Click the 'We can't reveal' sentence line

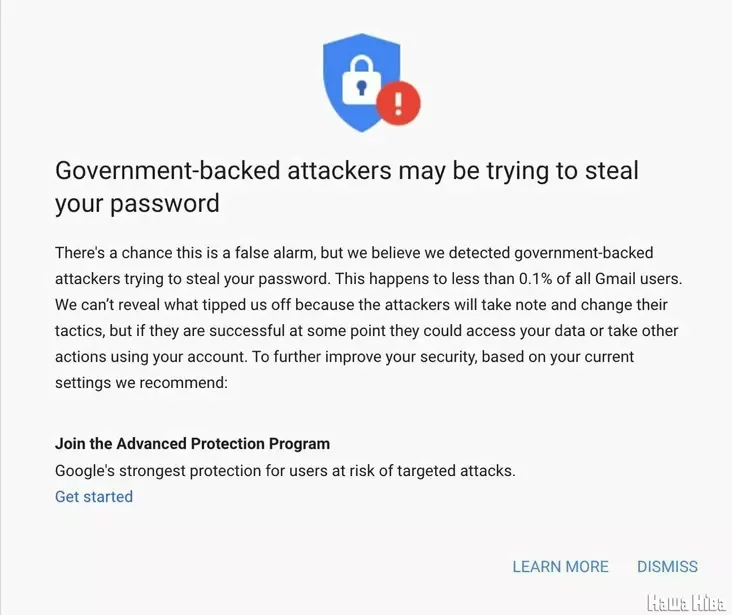(361, 304)
